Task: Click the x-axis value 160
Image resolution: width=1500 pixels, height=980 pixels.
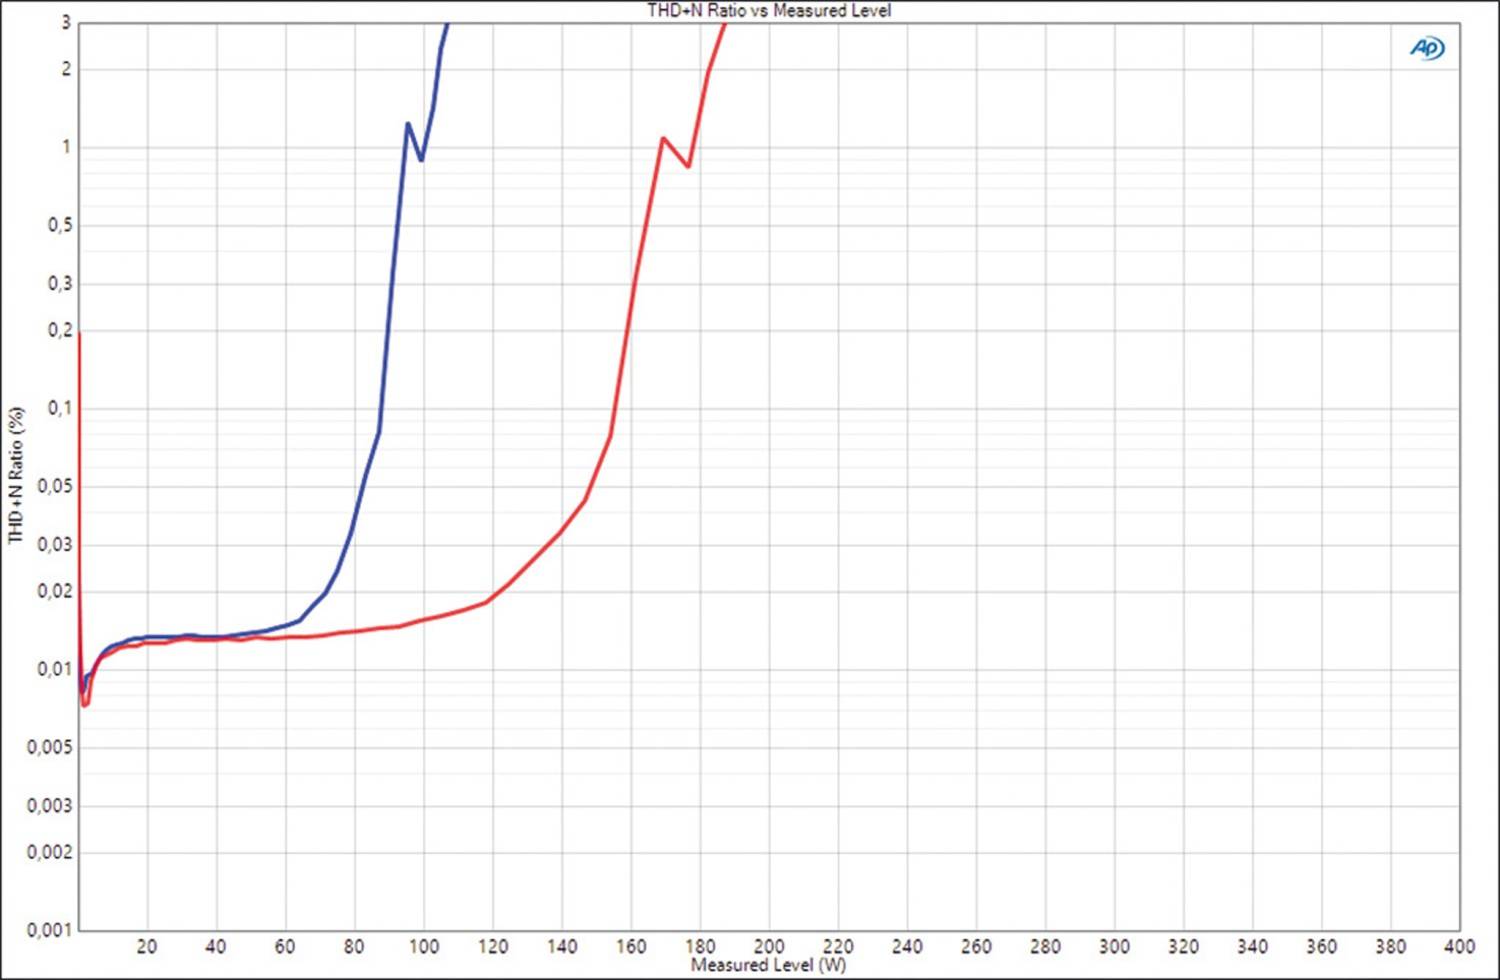Action: coord(631,946)
